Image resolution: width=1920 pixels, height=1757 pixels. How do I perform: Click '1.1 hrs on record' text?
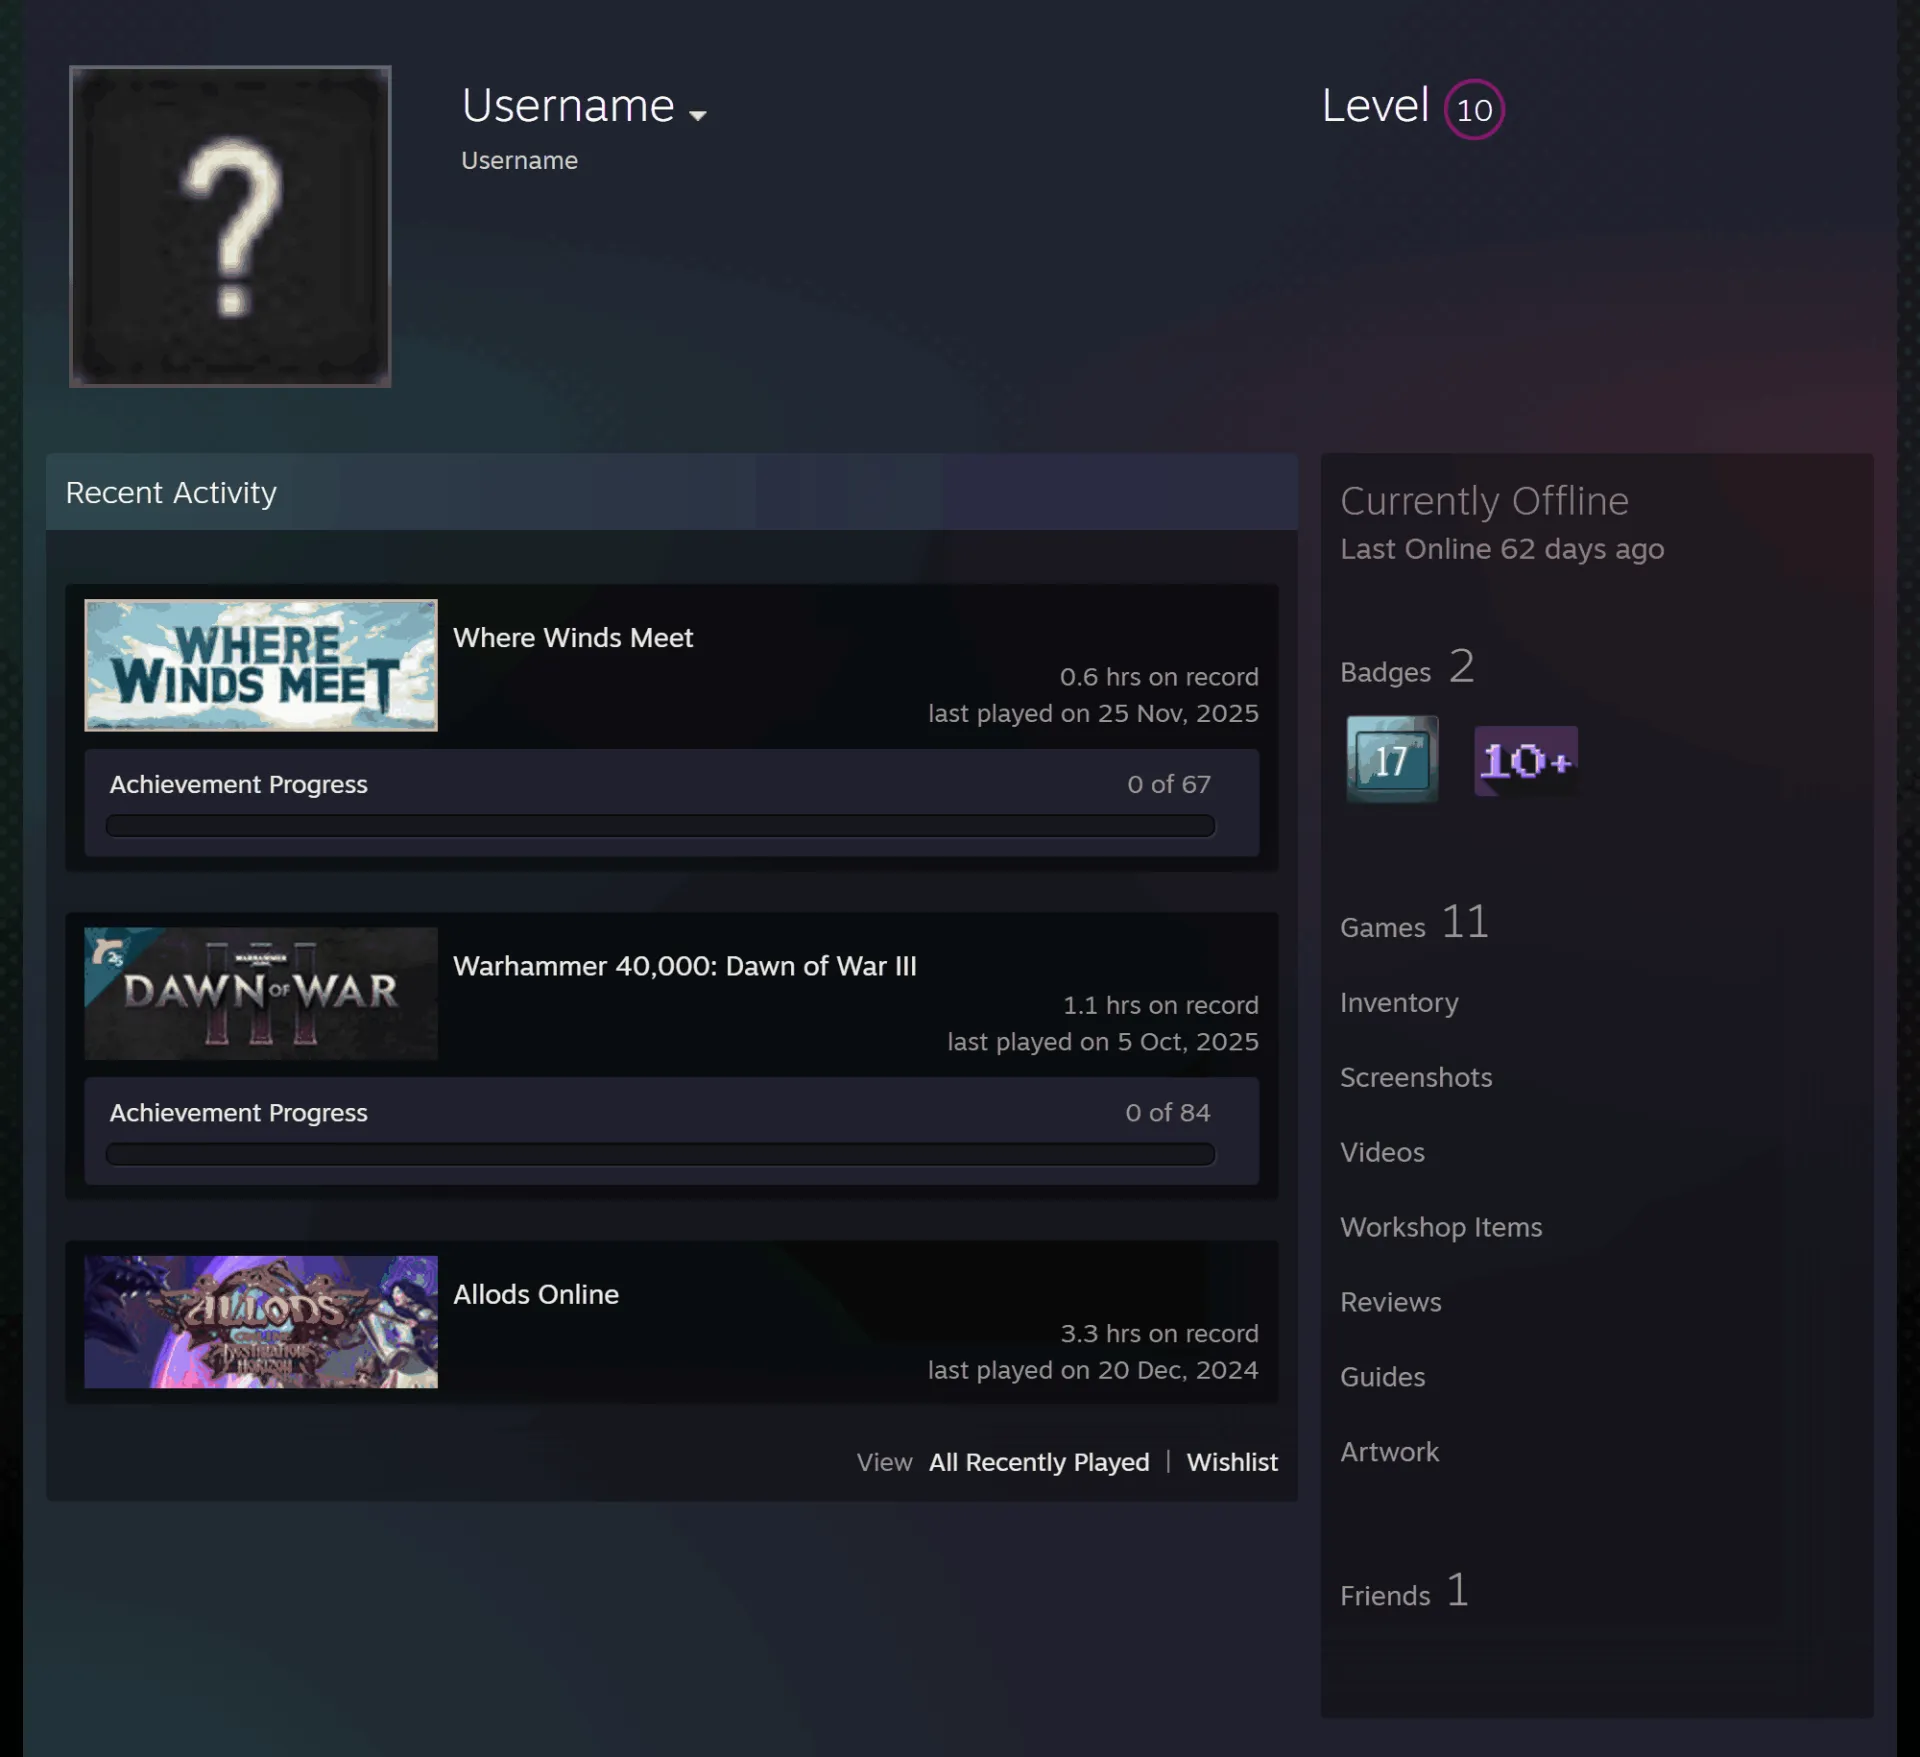pyautogui.click(x=1161, y=1005)
